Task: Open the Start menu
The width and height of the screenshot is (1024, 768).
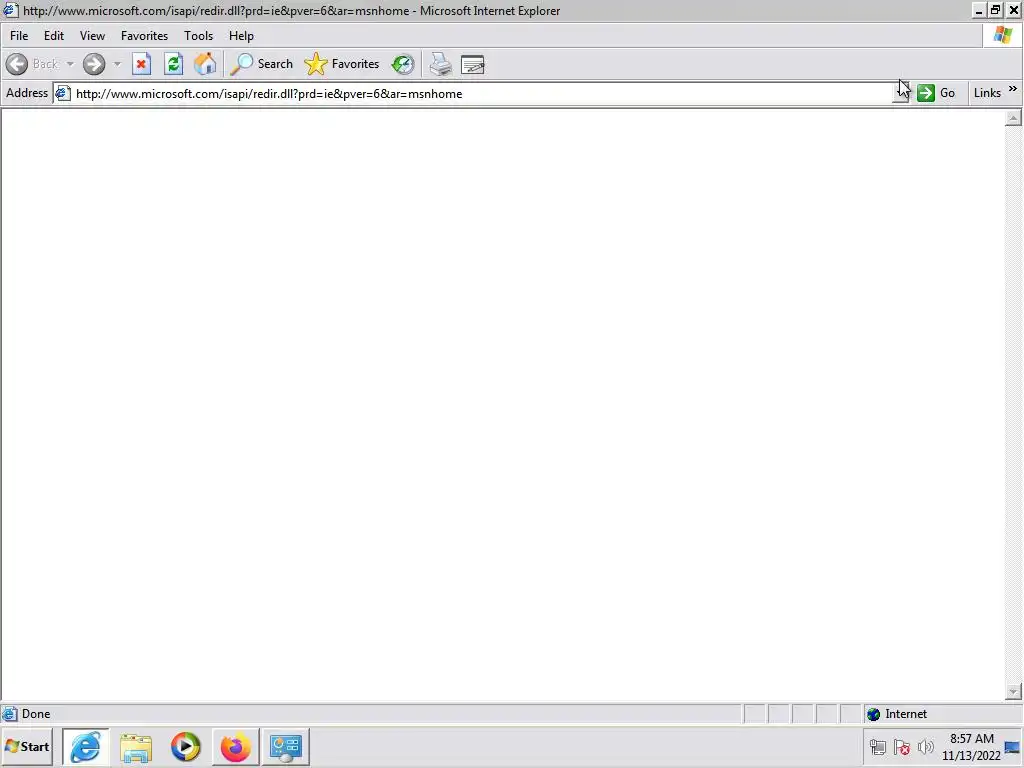Action: click(27, 746)
